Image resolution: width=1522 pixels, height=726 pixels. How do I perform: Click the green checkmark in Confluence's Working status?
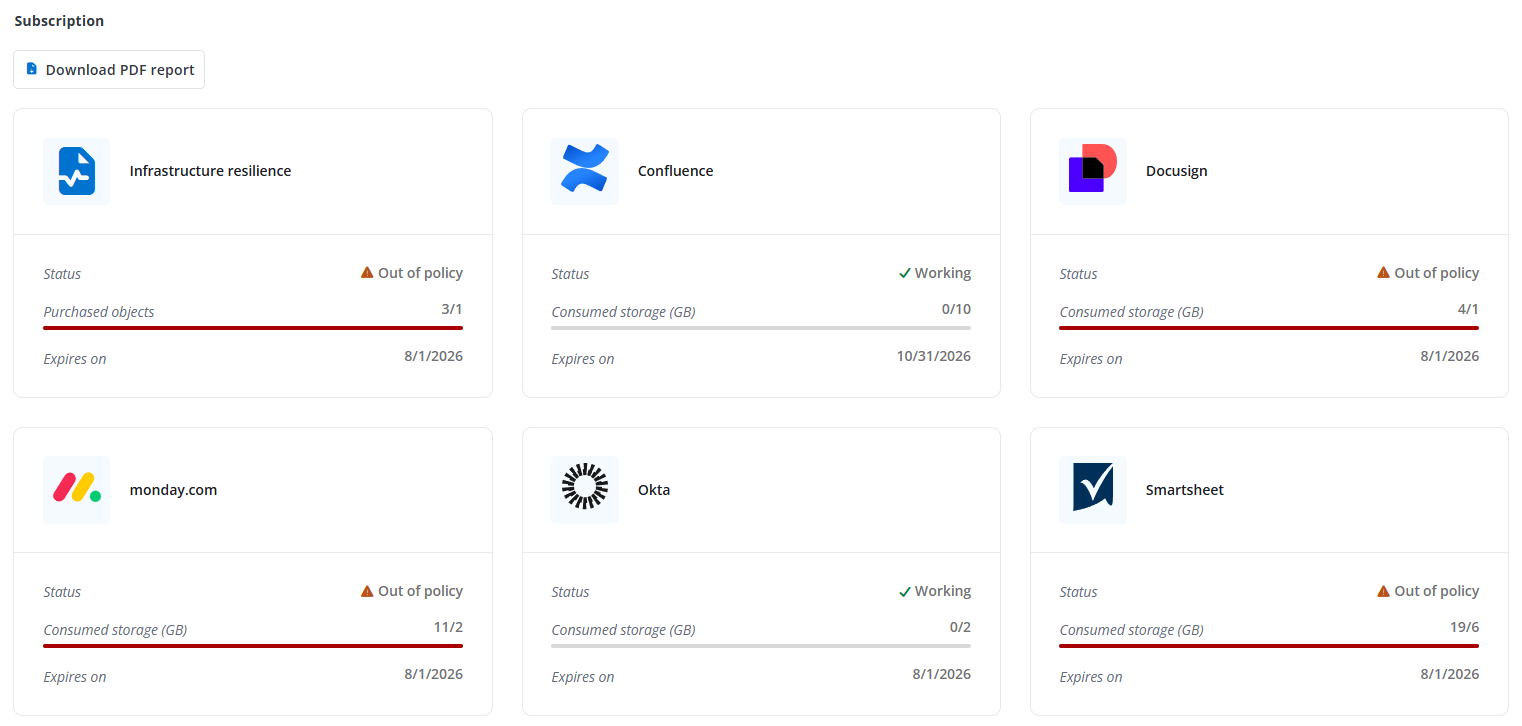[904, 273]
